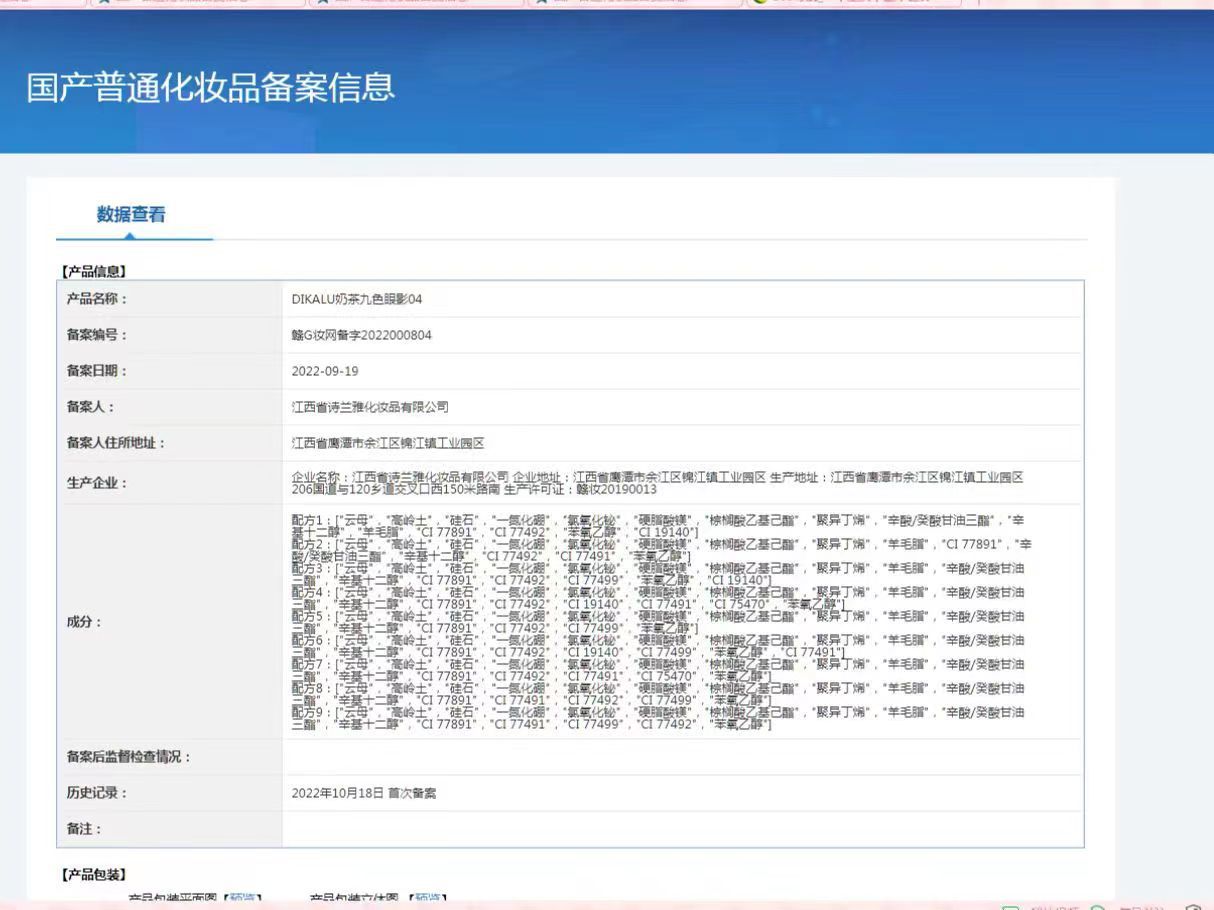1214x910 pixels.
Task: Click the record date 2022-09-19
Action: pyautogui.click(x=325, y=371)
